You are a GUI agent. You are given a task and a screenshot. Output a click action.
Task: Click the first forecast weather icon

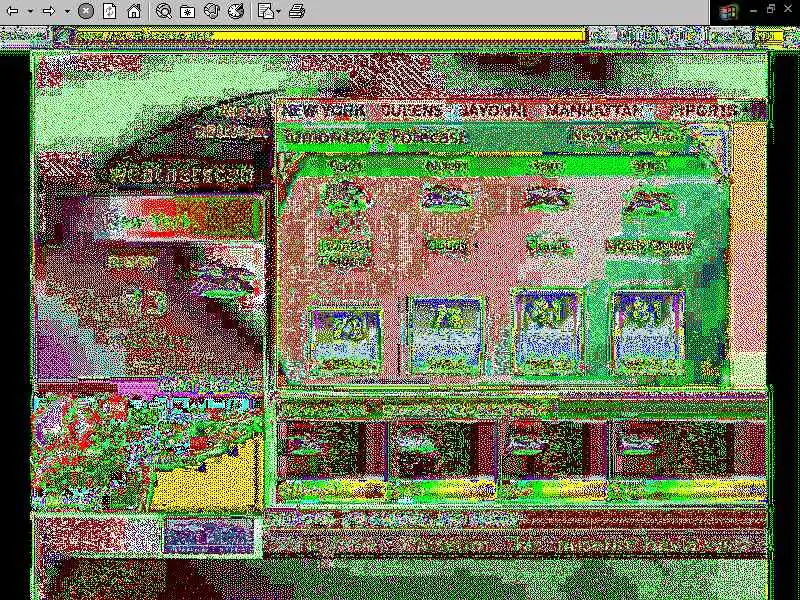click(x=346, y=199)
